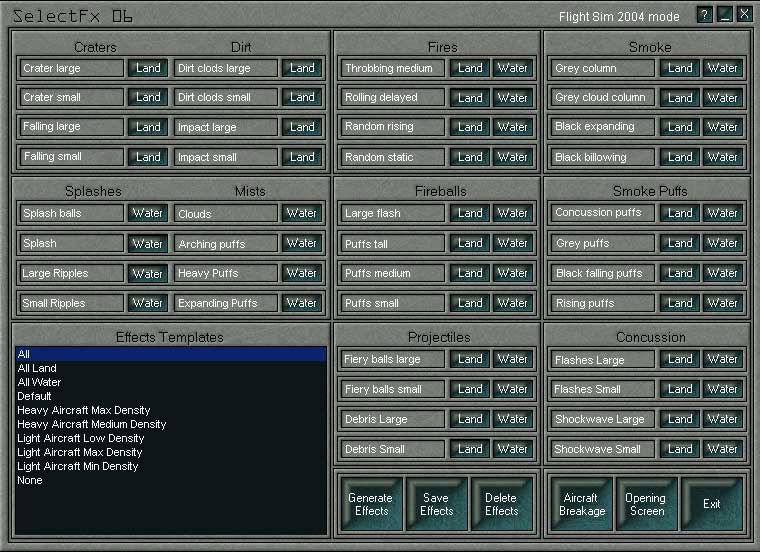The image size is (760, 552).
Task: Toggle Land for Concussion puffs
Action: [x=680, y=213]
